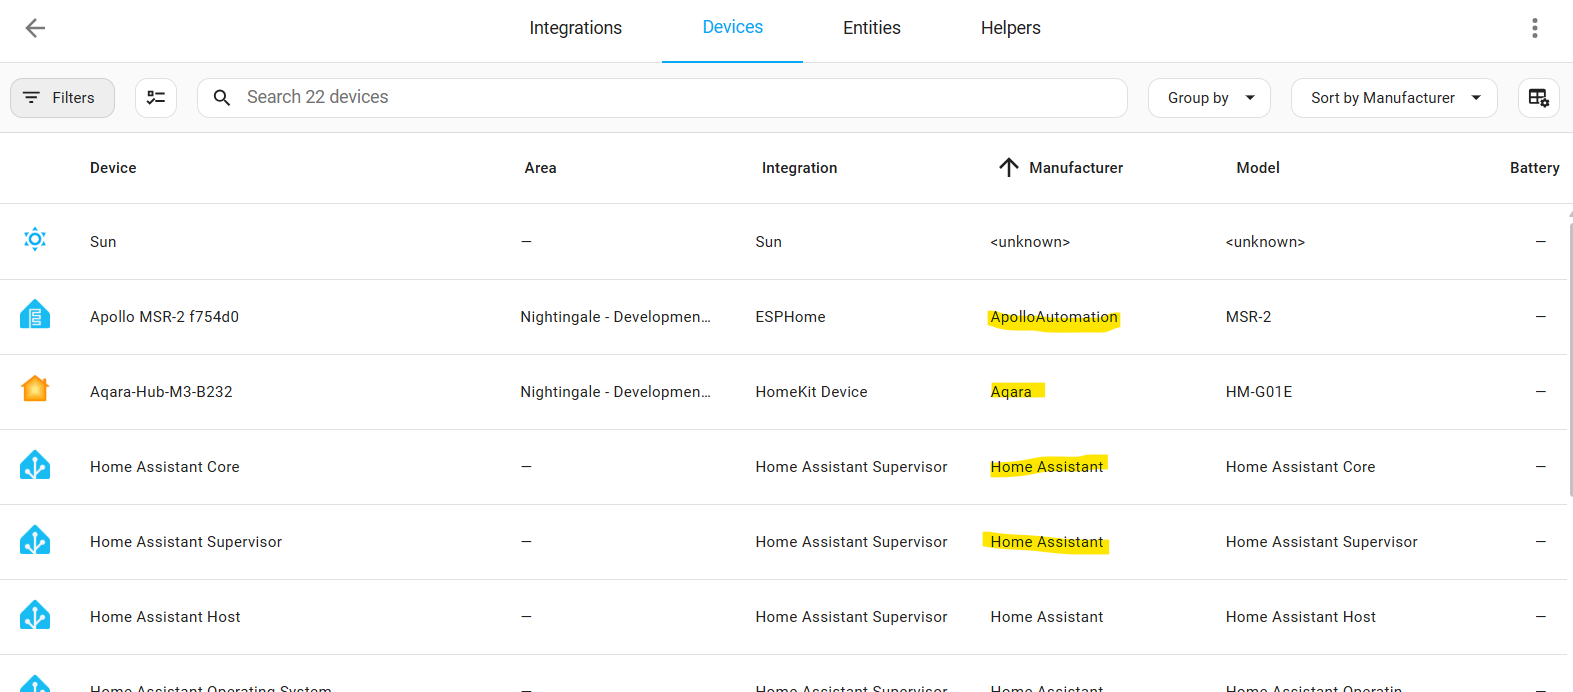
Task: Click the ascending sort arrow on Manufacturer
Action: click(x=1008, y=168)
